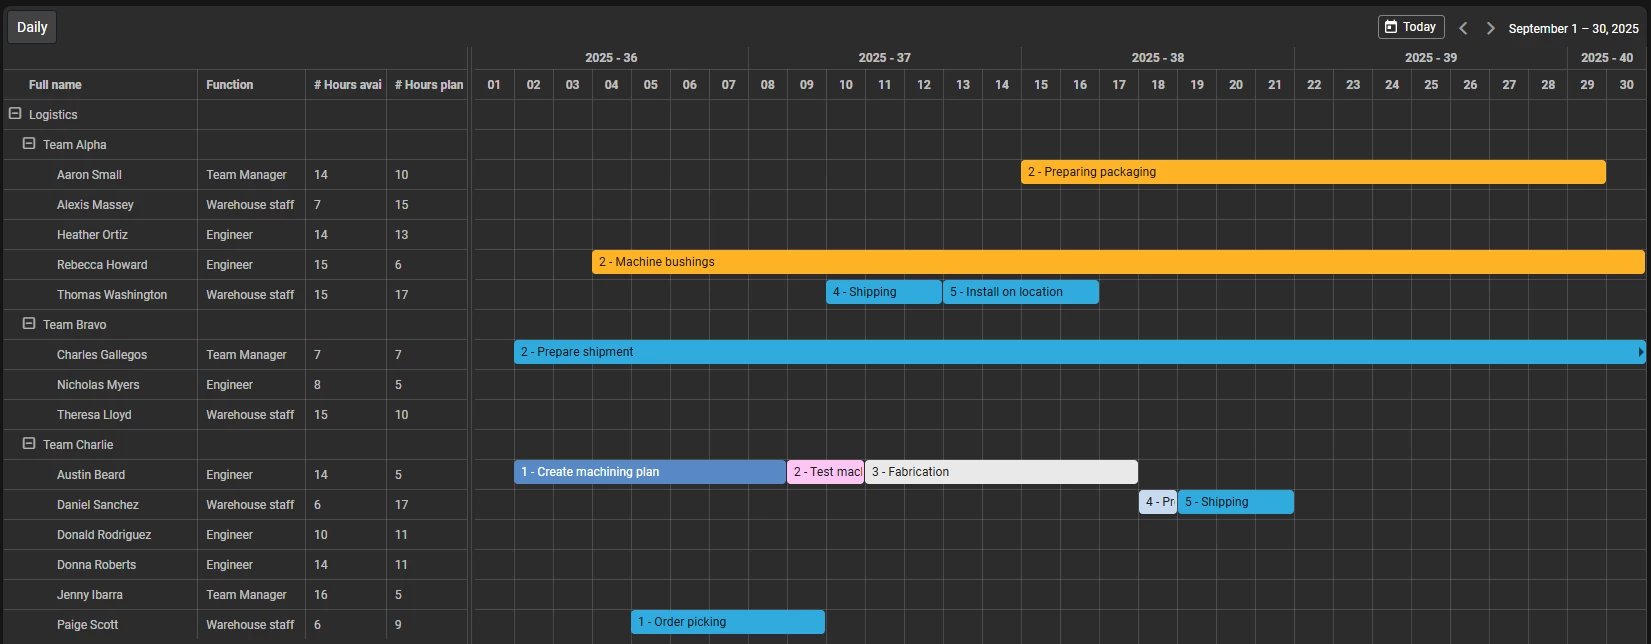Select the Donald Rodriguez row

(235, 534)
